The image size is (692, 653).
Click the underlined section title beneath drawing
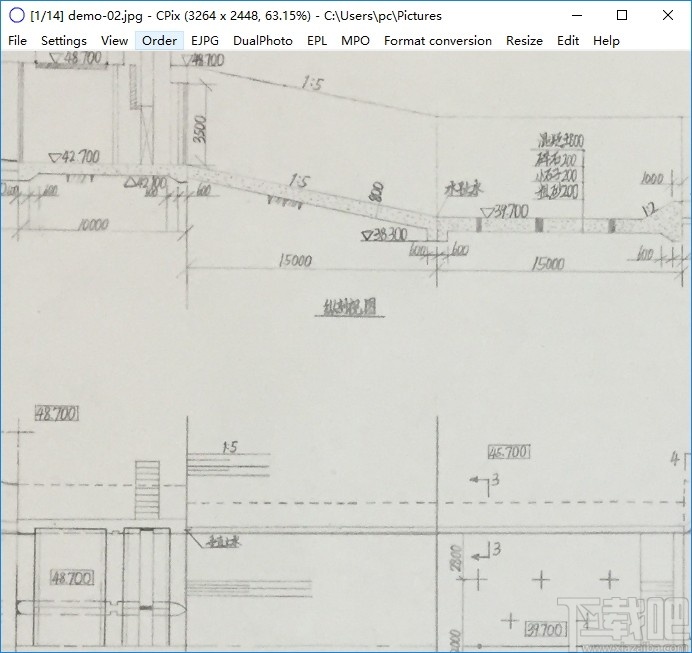coord(350,308)
